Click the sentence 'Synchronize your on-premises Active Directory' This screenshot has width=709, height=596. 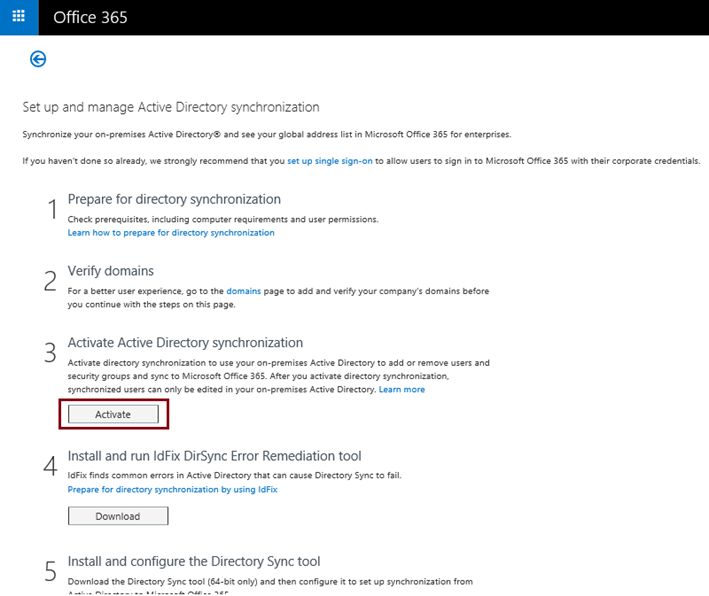tap(122, 134)
